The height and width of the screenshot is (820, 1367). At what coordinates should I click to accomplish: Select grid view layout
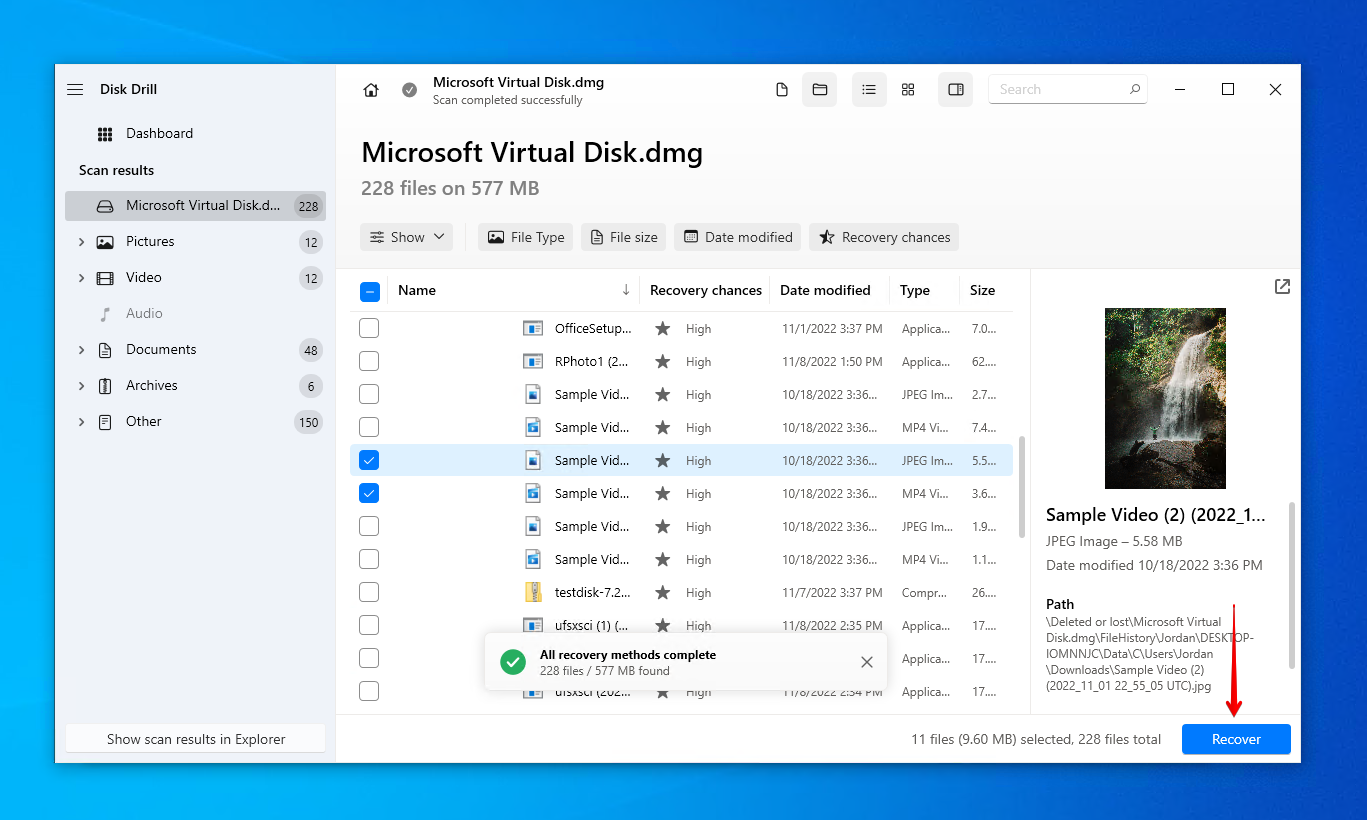point(908,90)
